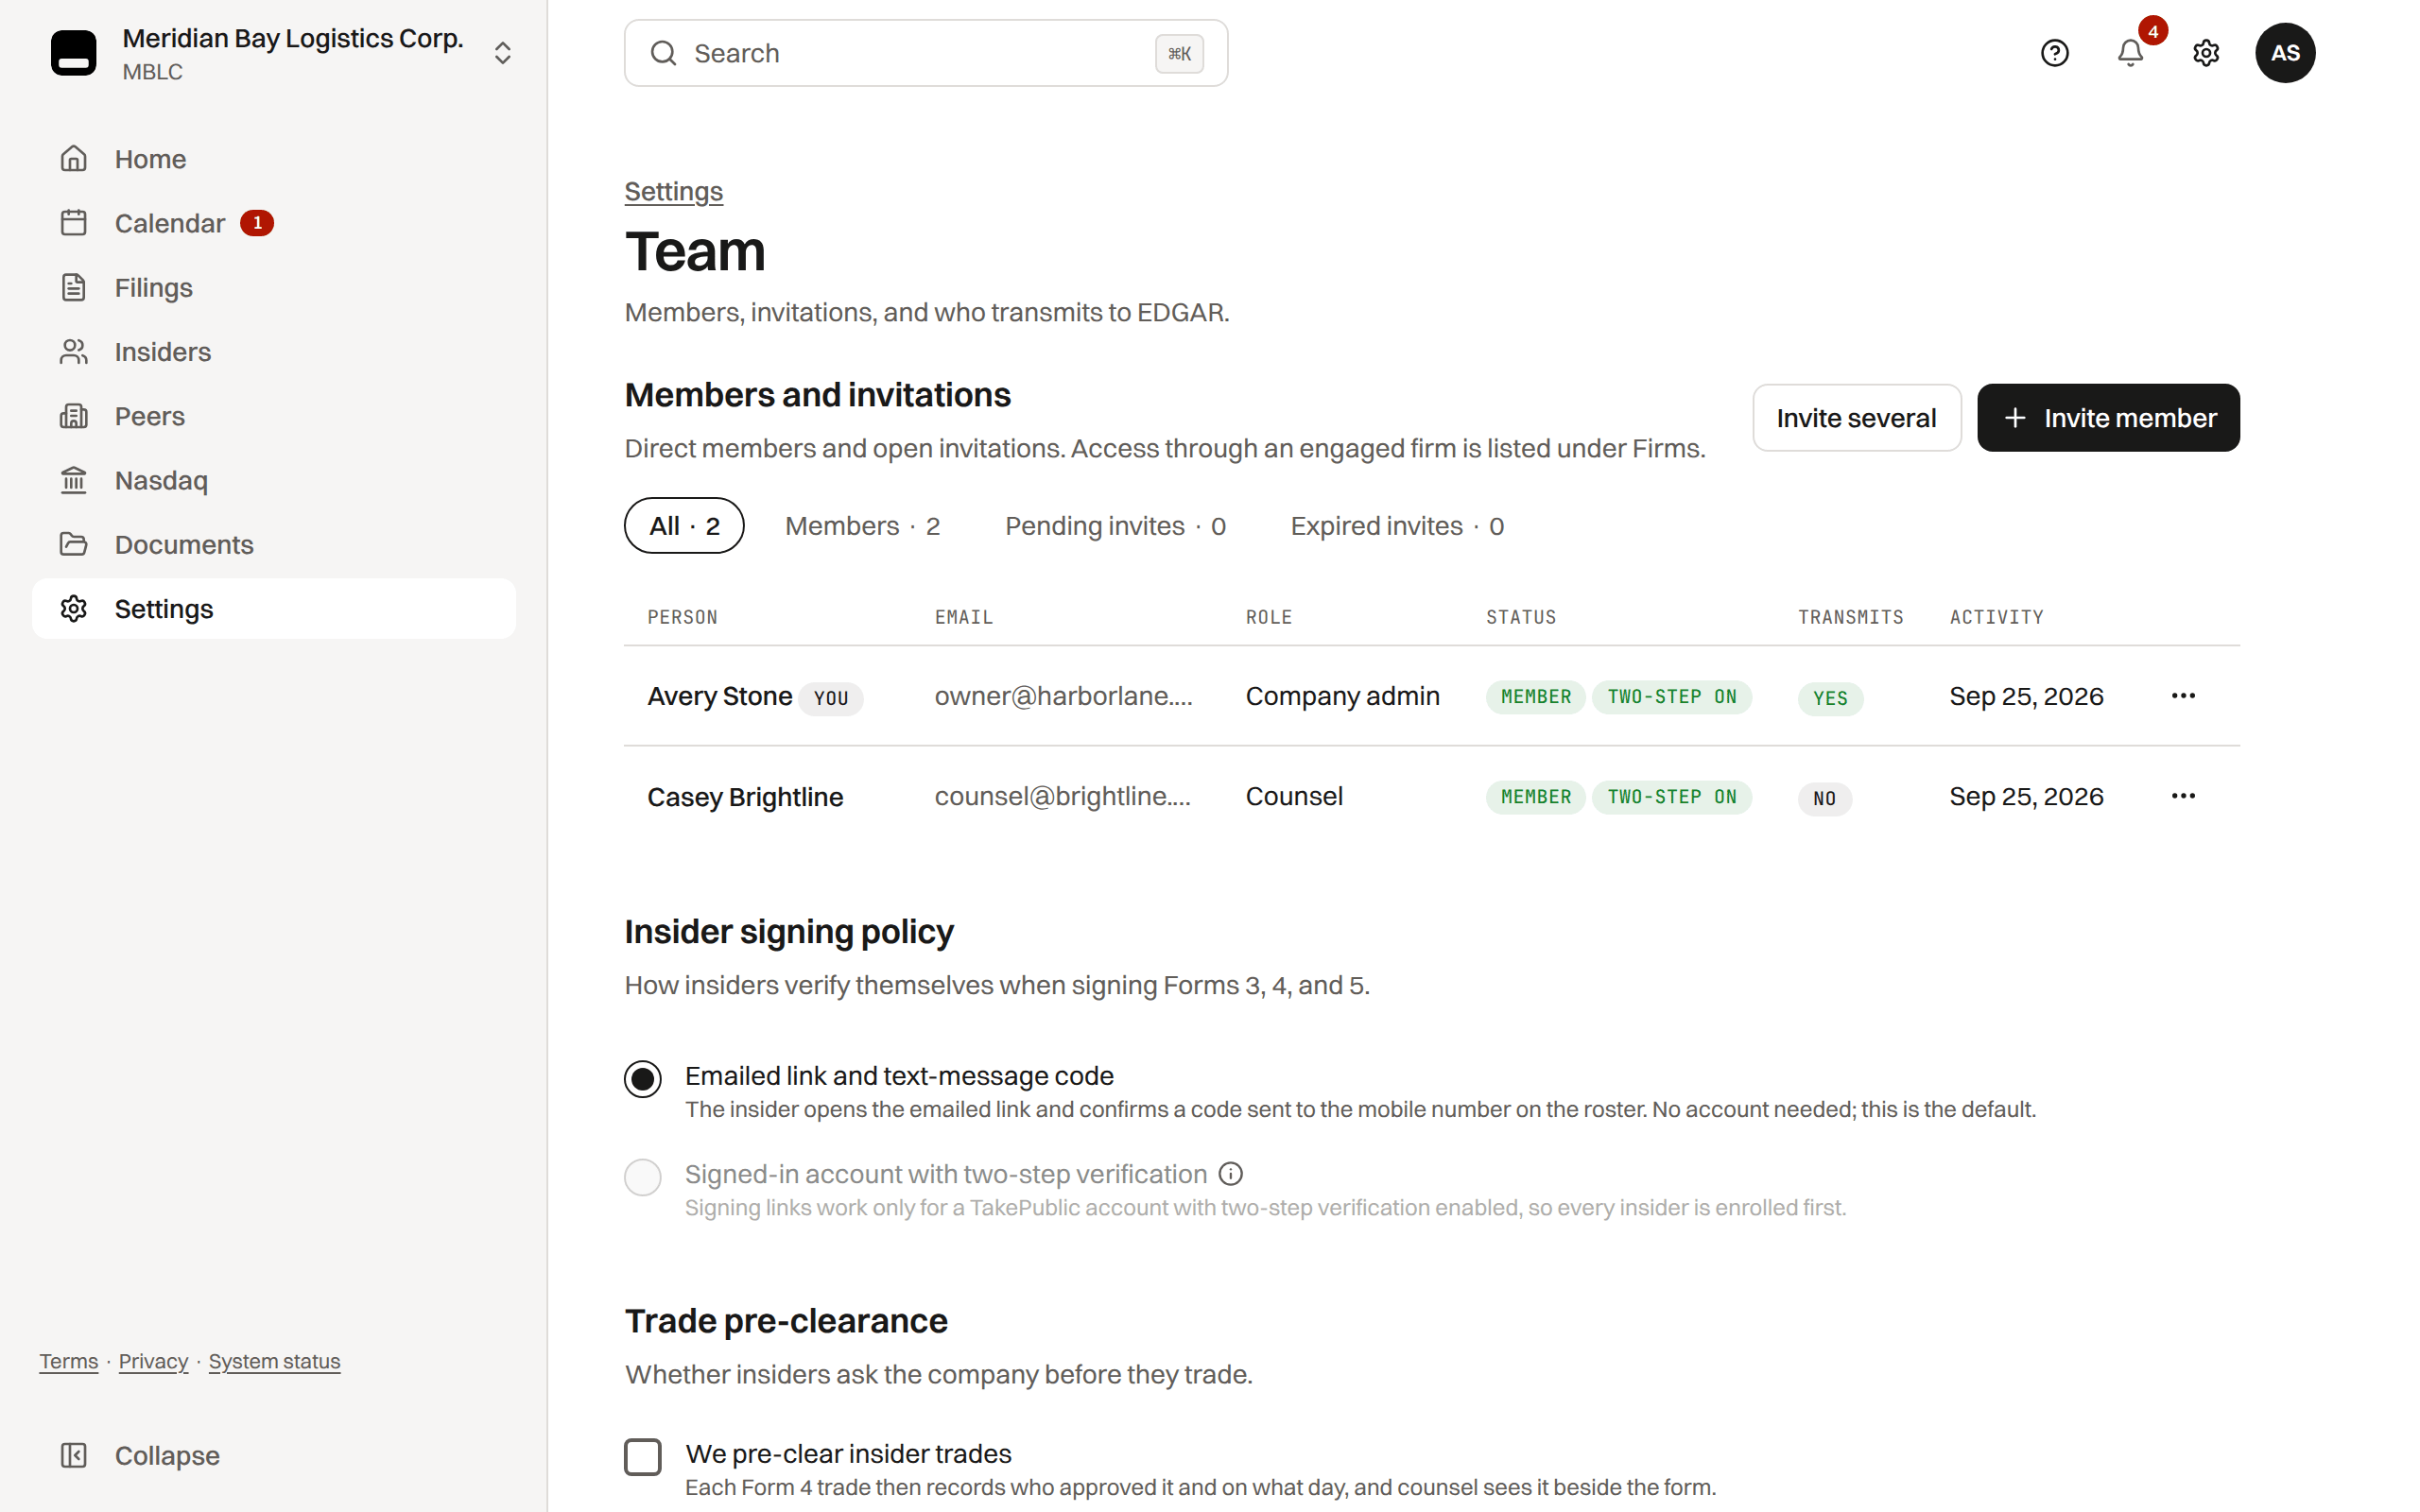This screenshot has width=2420, height=1512.
Task: Enable We pre-clear insider trades checkbox
Action: coord(643,1457)
